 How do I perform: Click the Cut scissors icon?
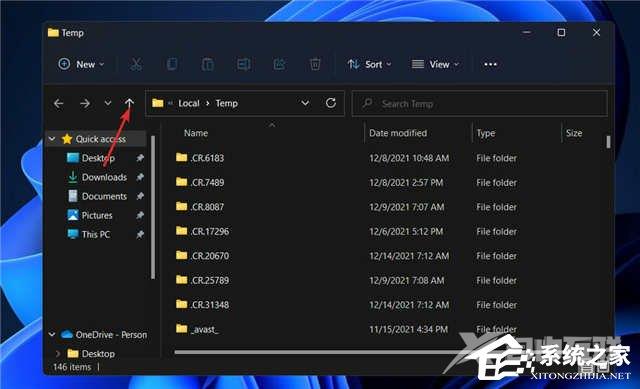[136, 64]
